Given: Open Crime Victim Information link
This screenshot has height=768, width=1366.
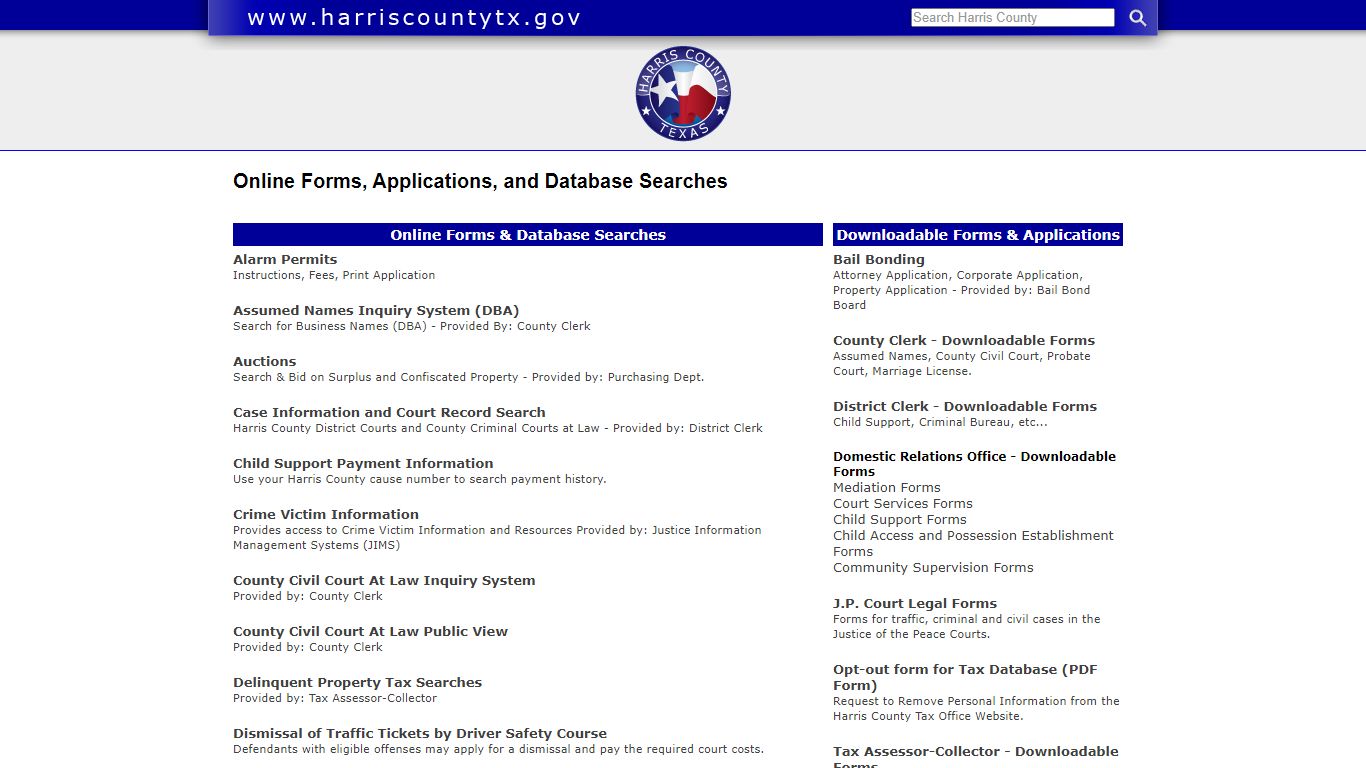Looking at the screenshot, I should click(326, 514).
